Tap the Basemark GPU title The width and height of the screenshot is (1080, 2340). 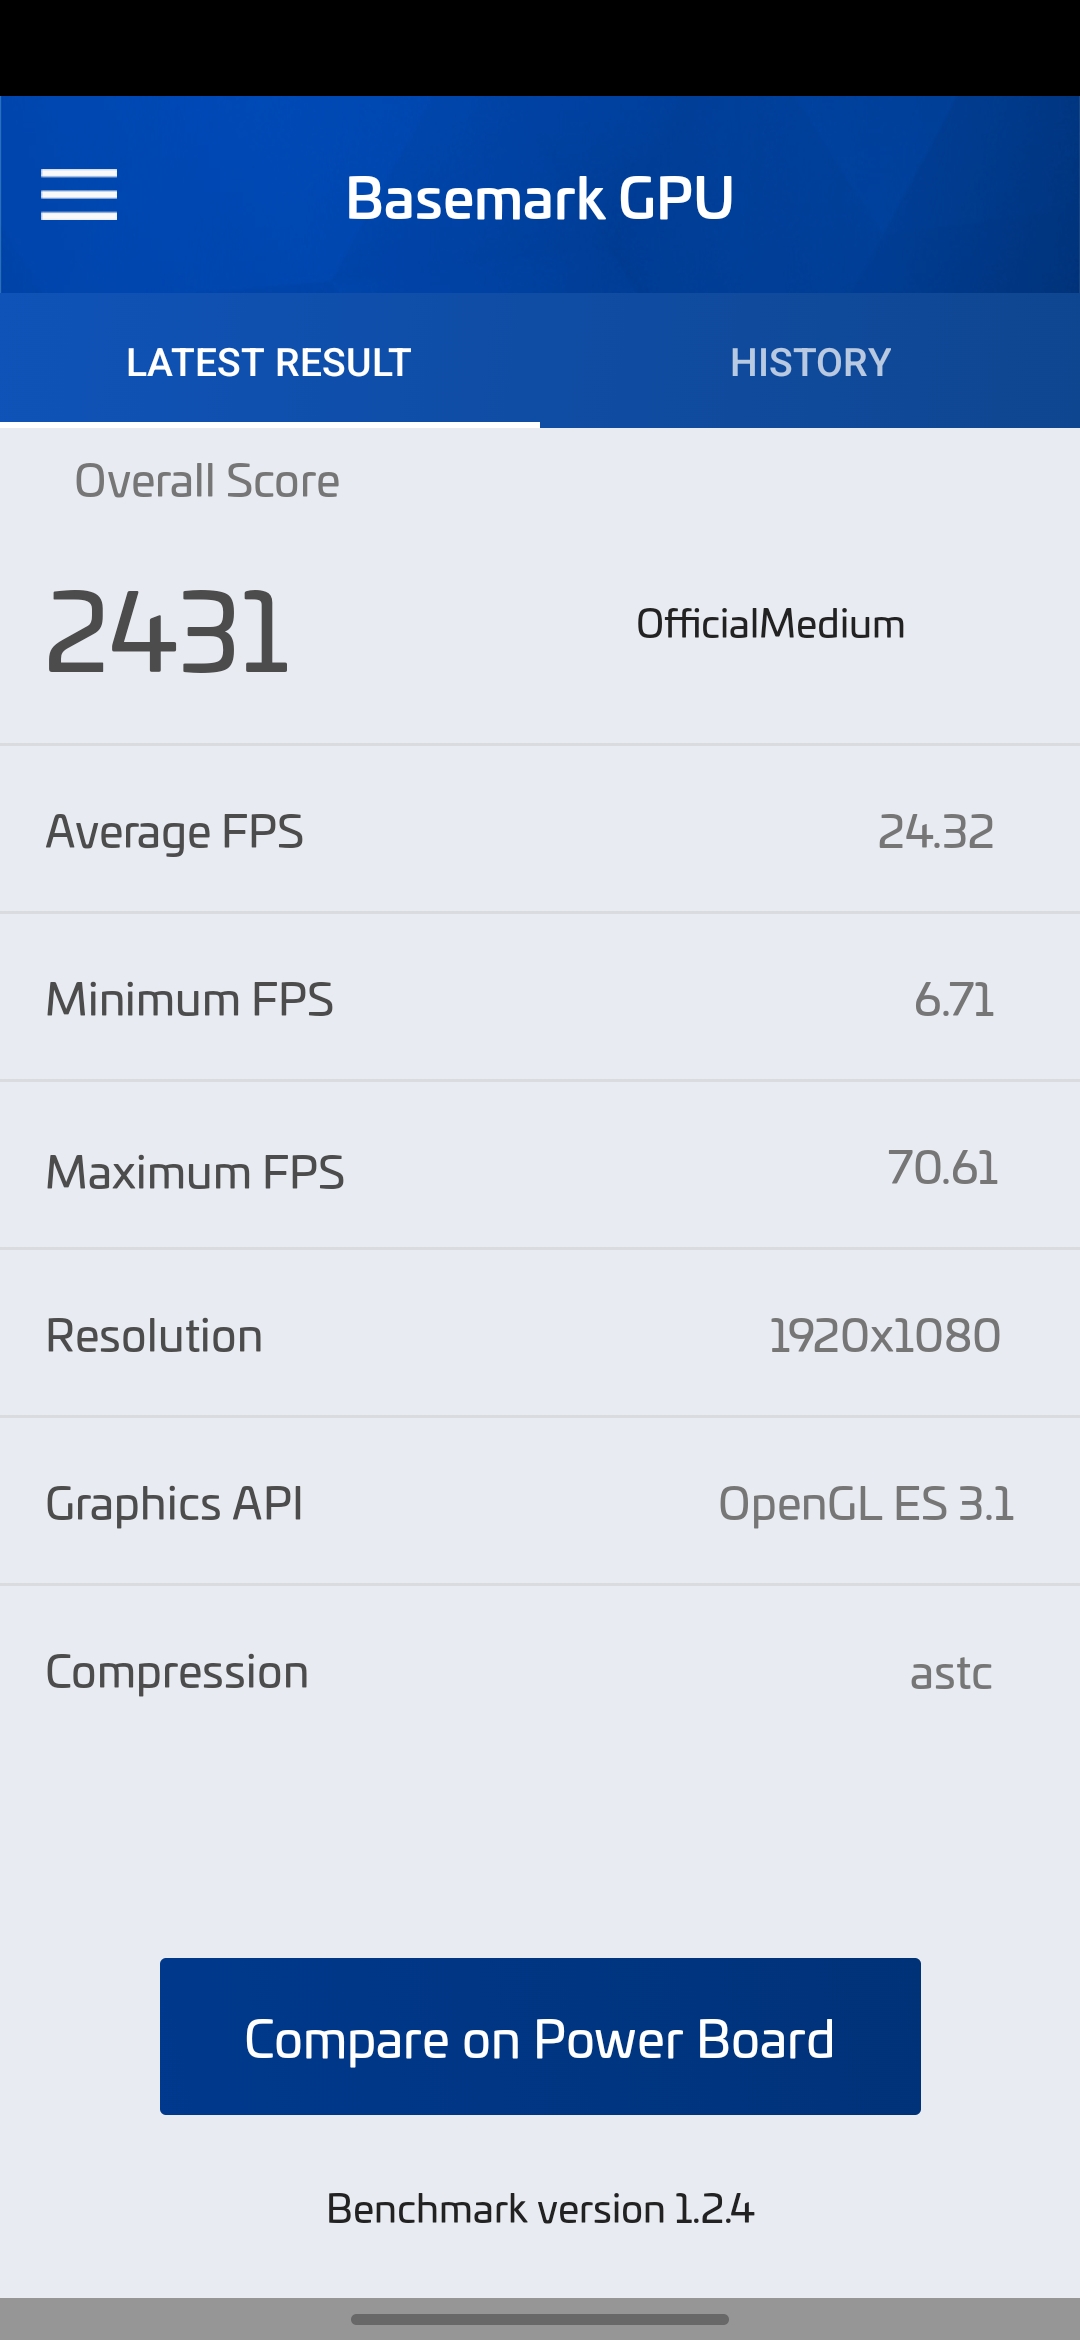[x=540, y=197]
